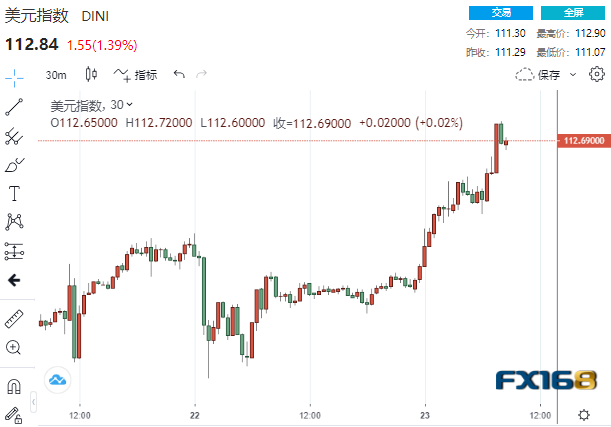This screenshot has width=611, height=427.
Task: Open the pattern drawing tool
Action: tap(14, 222)
